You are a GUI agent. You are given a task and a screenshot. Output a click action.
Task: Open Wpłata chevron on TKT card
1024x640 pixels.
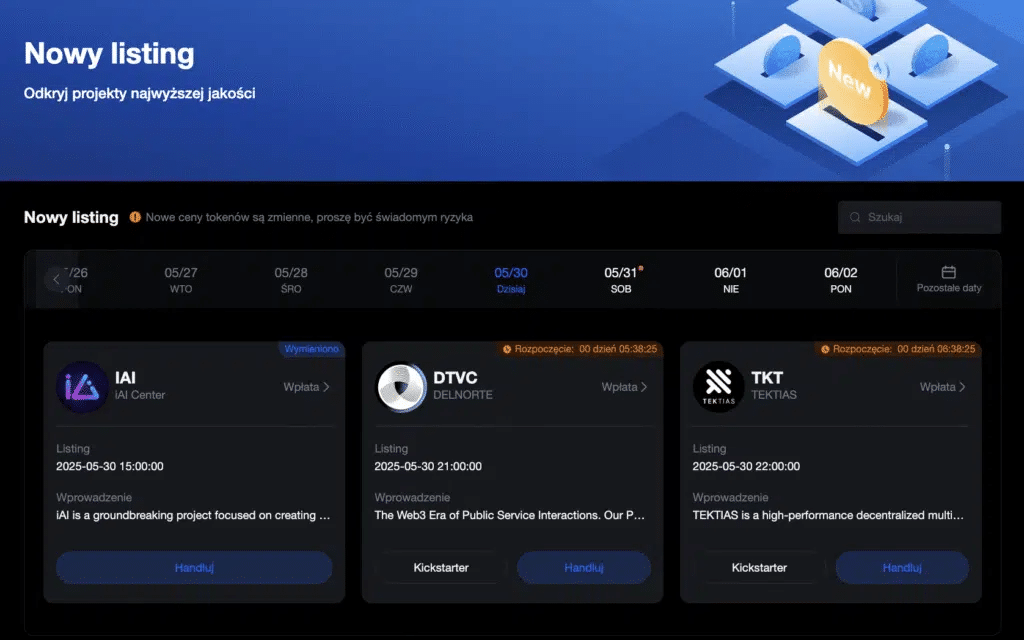pos(962,387)
